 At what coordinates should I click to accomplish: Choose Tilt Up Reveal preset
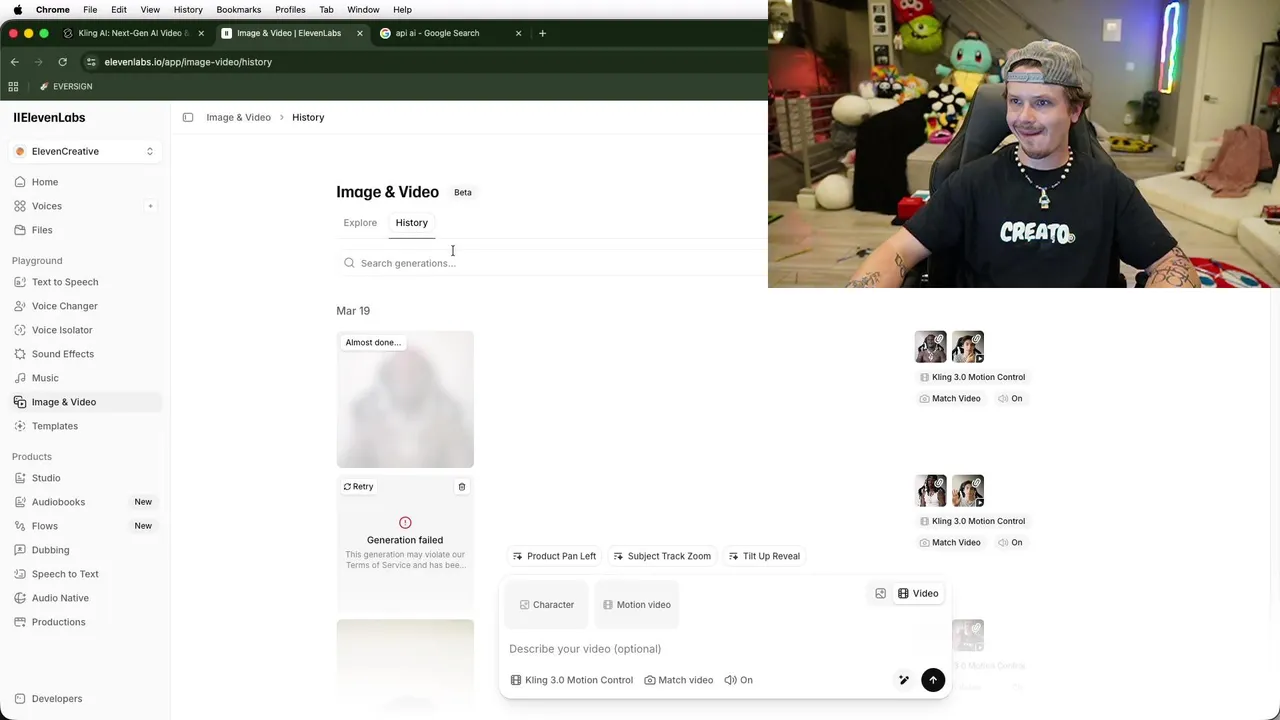click(764, 556)
